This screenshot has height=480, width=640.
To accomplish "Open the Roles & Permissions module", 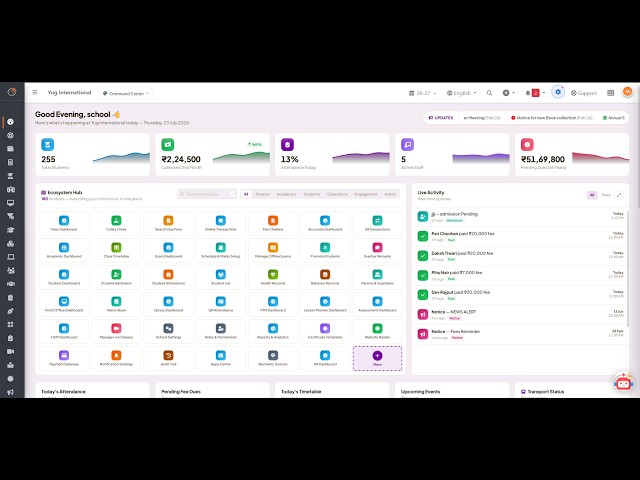I will (x=220, y=331).
